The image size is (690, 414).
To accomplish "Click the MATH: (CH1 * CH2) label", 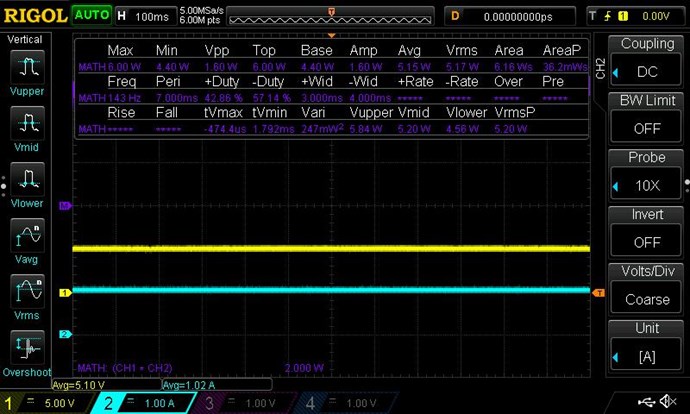I will (x=125, y=368).
